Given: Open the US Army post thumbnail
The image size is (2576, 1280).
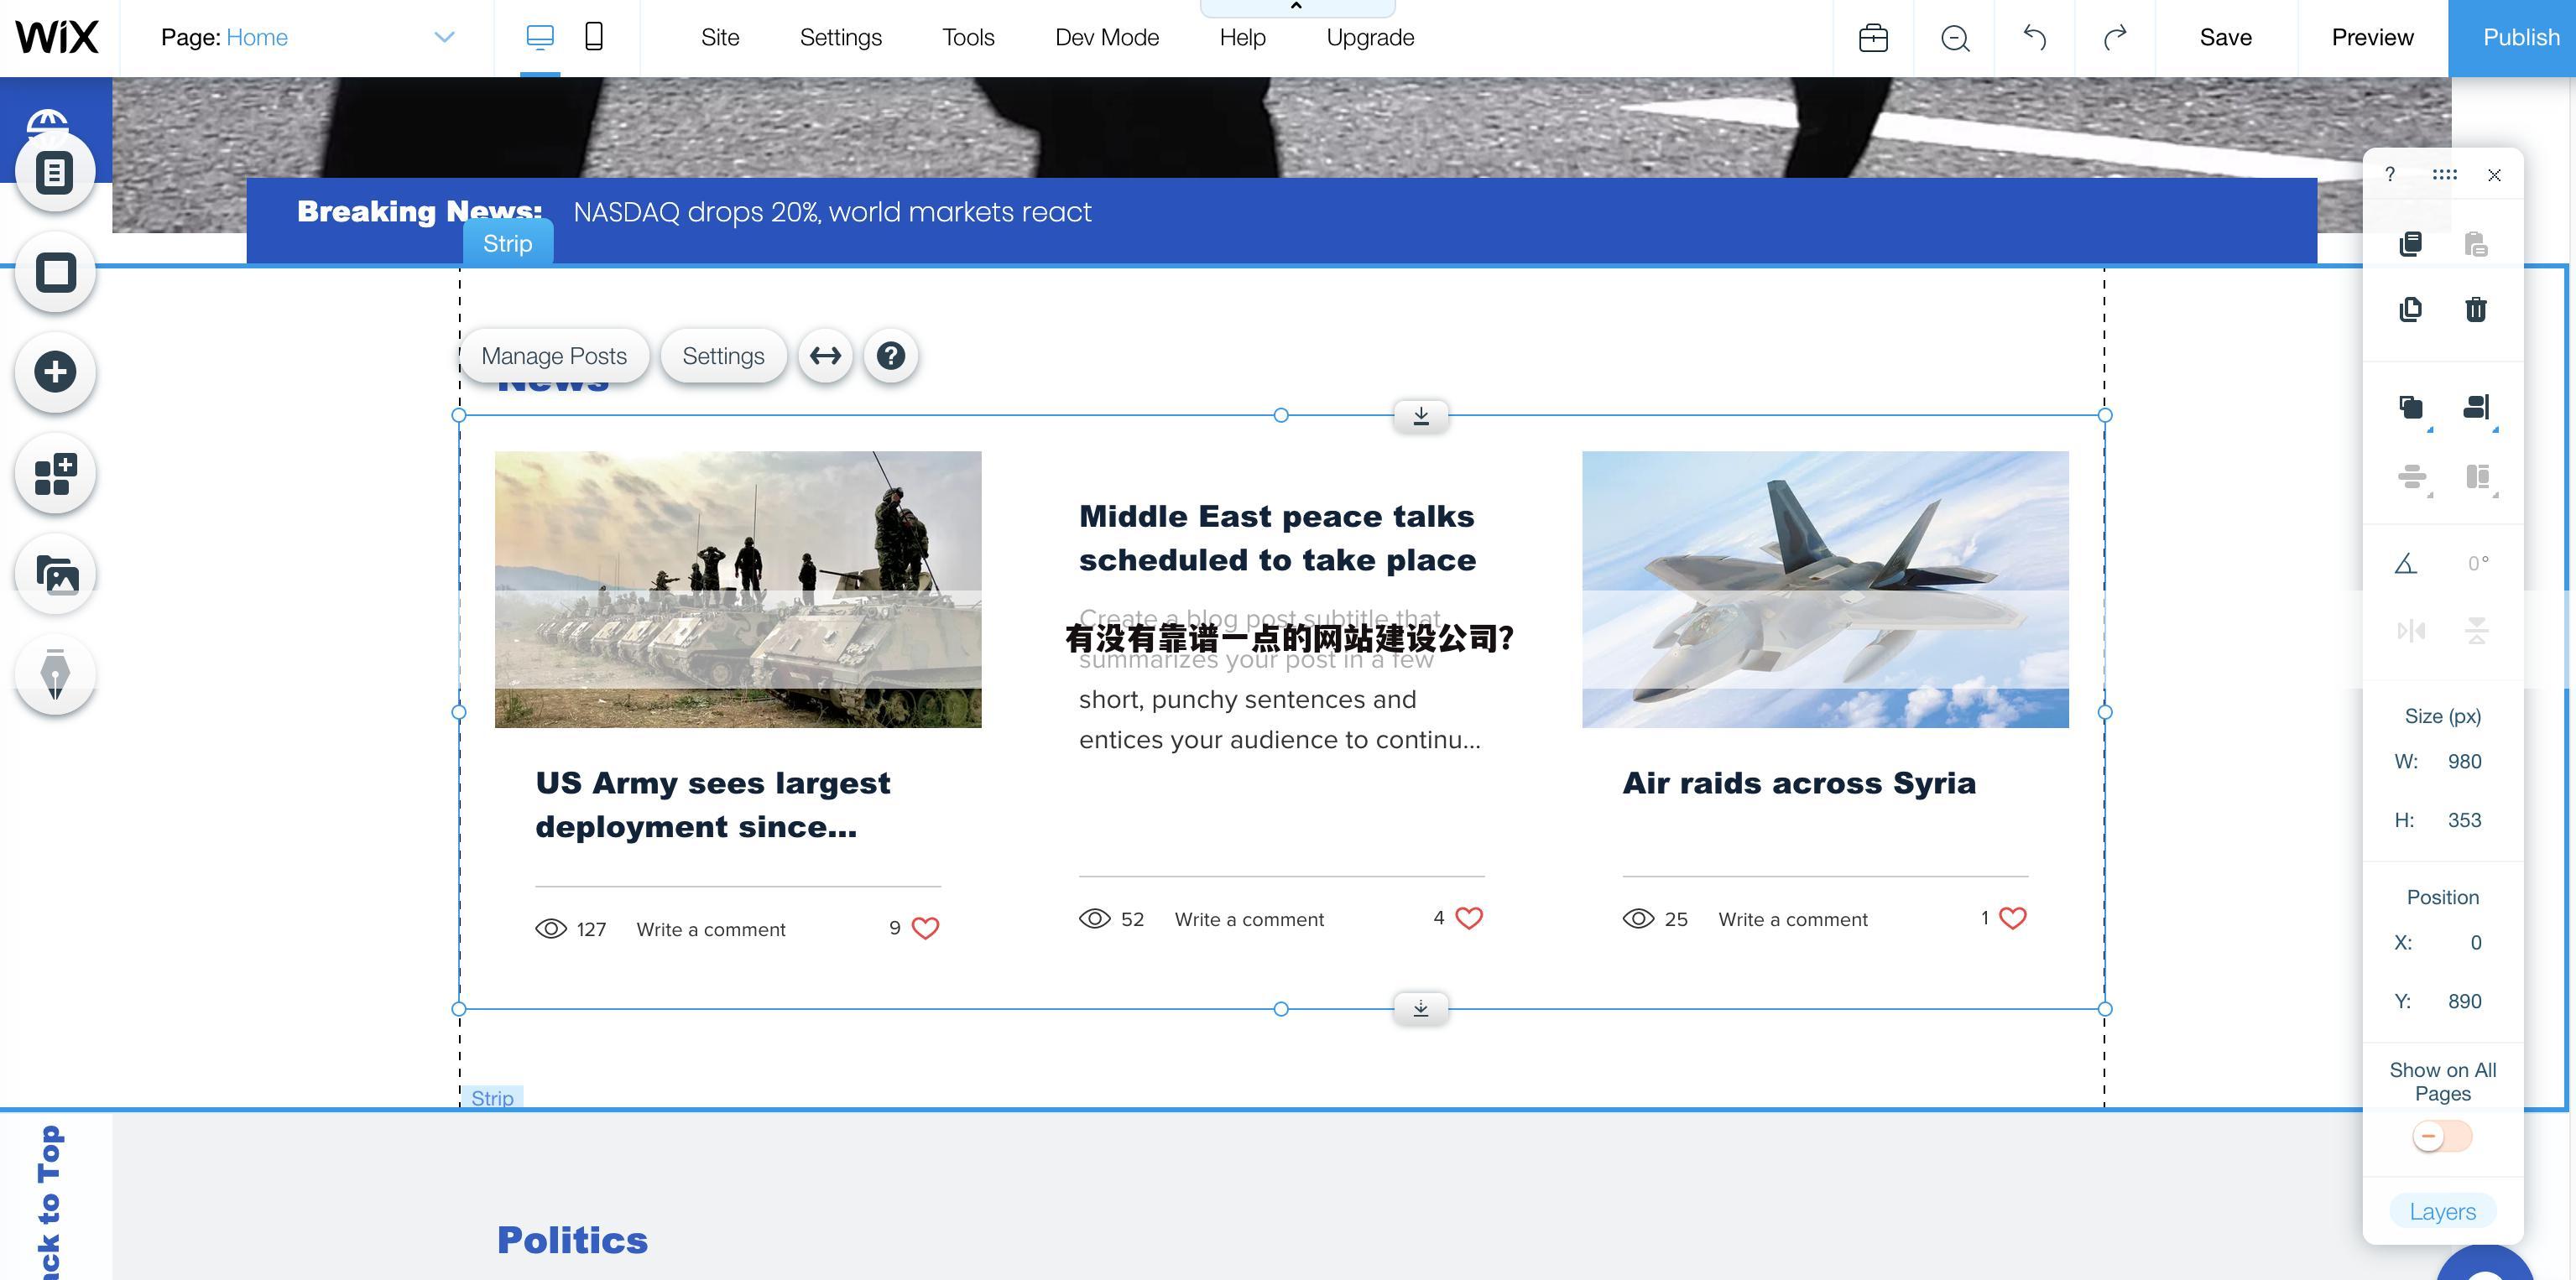Looking at the screenshot, I should point(738,589).
